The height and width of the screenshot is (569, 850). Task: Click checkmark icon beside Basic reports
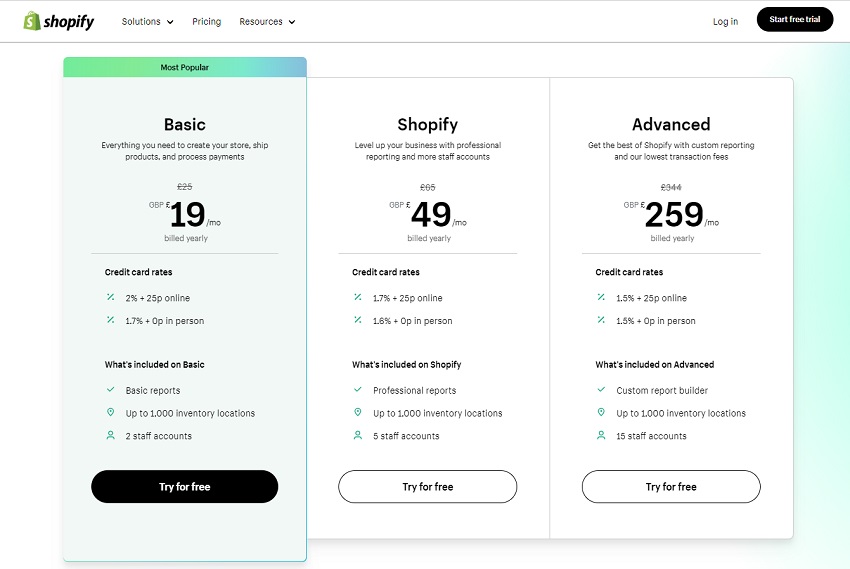111,389
